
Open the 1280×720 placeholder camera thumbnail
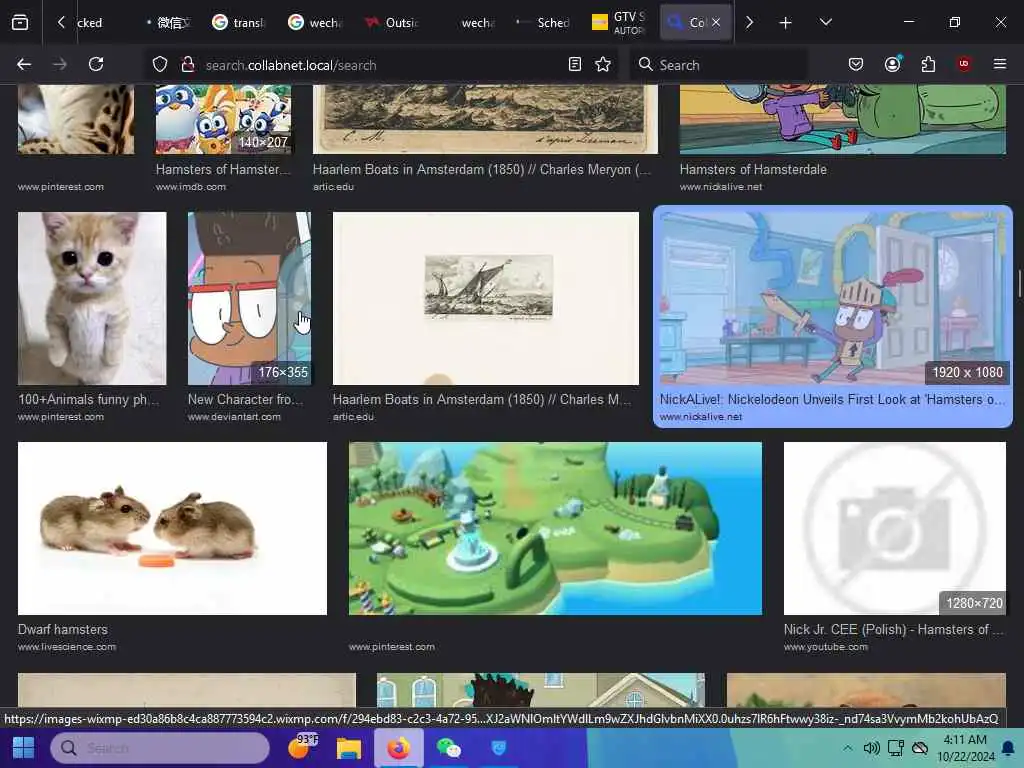895,528
